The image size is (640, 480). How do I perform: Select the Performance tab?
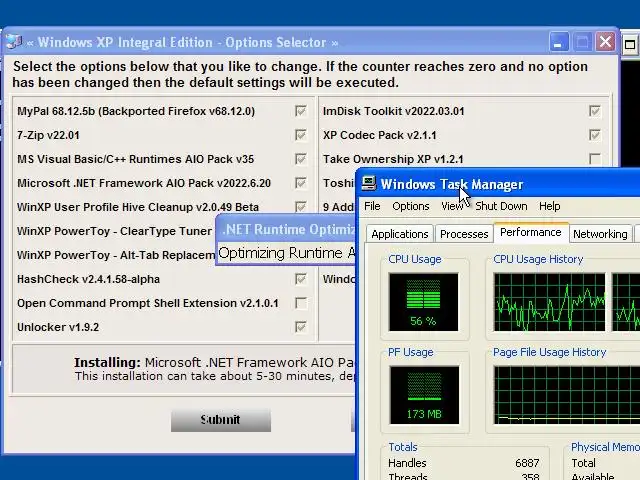coord(531,232)
